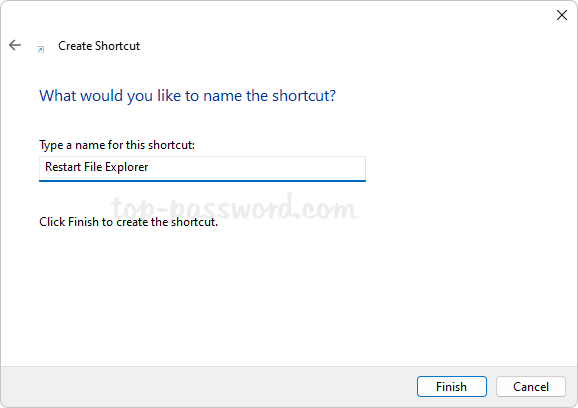The height and width of the screenshot is (408, 578).
Task: Click the 'What would you like' heading
Action: (x=187, y=96)
